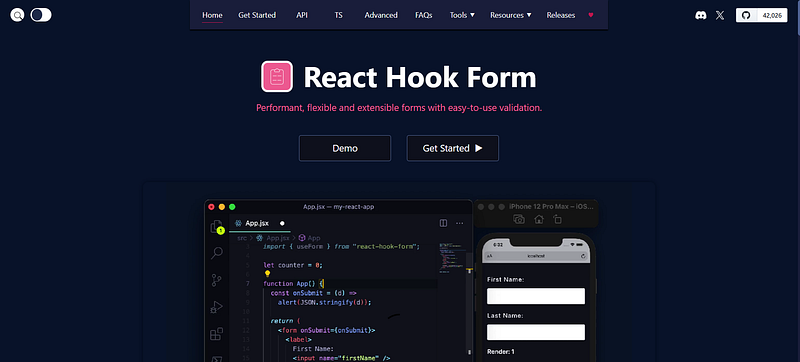Open the X (Twitter) icon link

pyautogui.click(x=720, y=15)
